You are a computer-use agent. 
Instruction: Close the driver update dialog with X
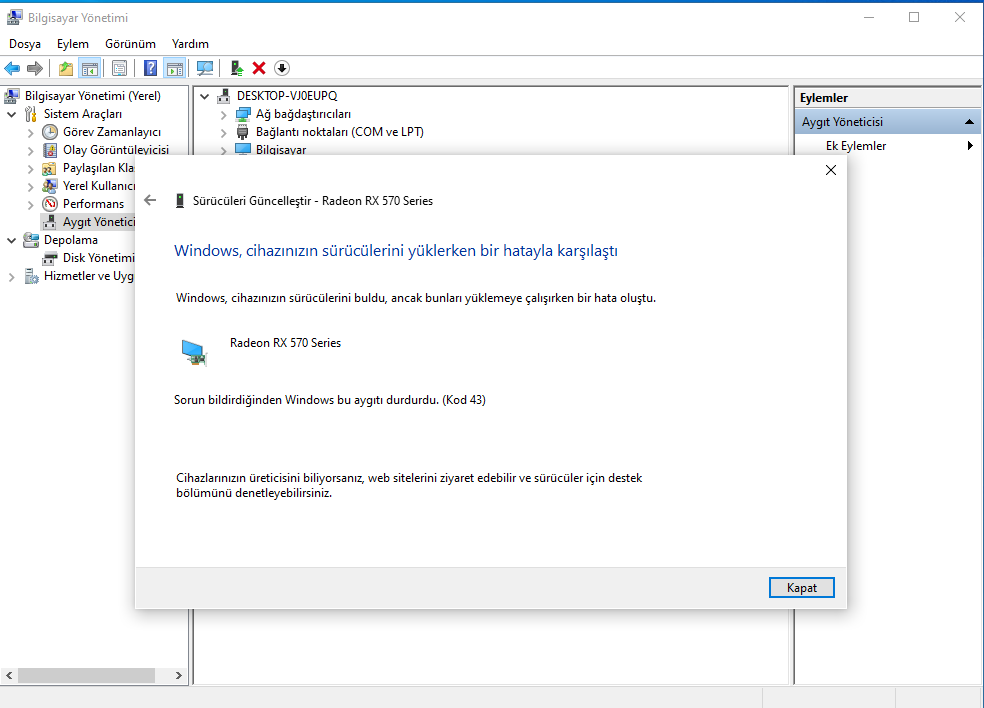pos(831,170)
